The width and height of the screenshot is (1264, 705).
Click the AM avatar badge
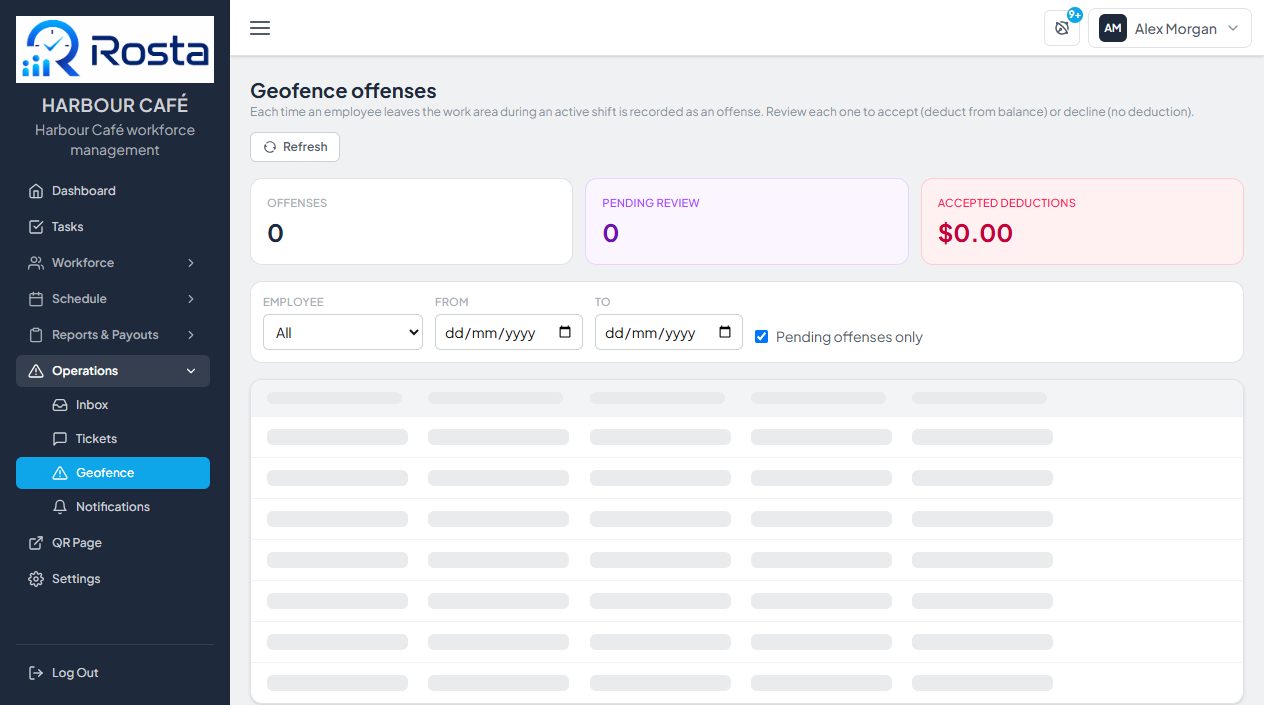[x=1113, y=28]
